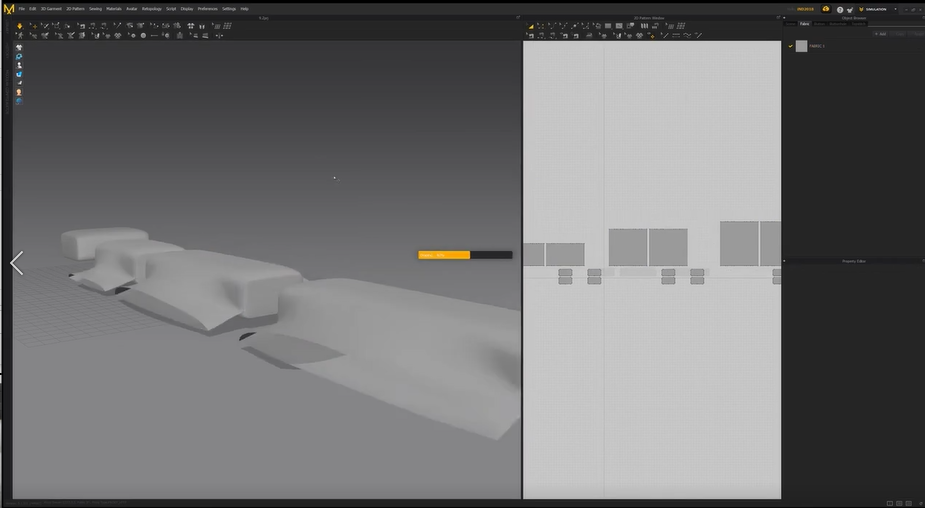925x508 pixels.
Task: Pop out the 3D window with corner icon
Action: 518,18
